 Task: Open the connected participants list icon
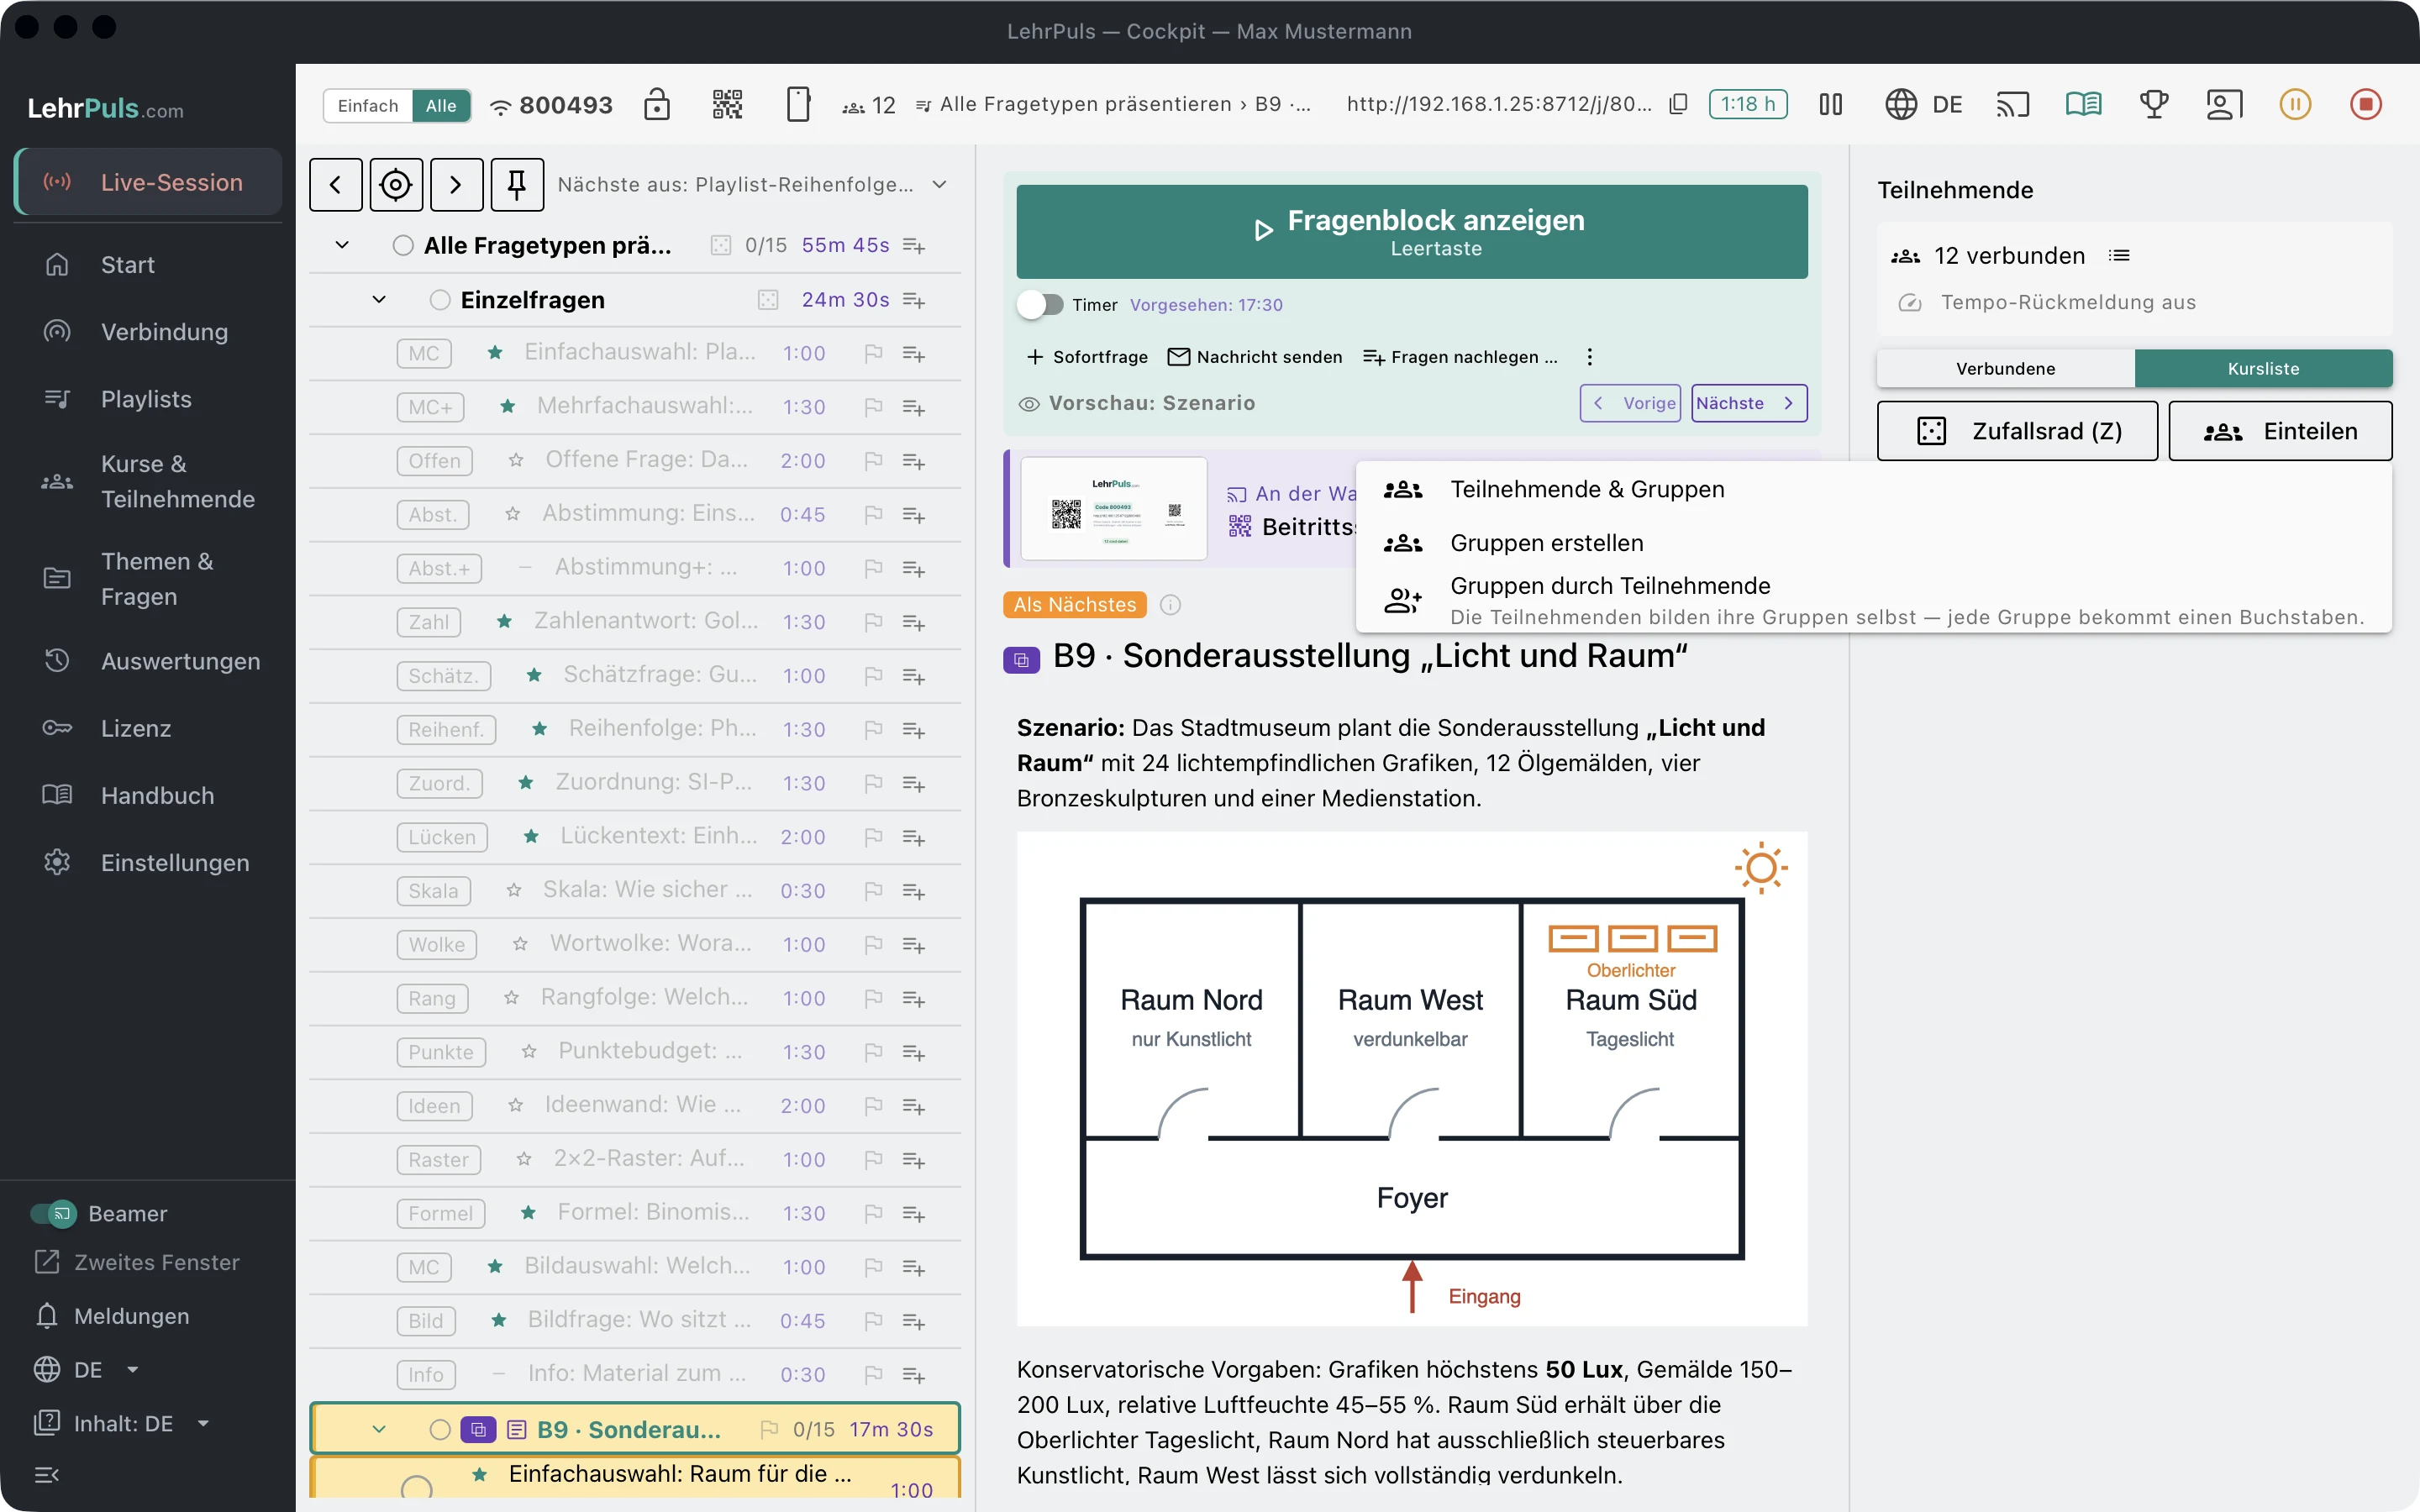[2119, 256]
